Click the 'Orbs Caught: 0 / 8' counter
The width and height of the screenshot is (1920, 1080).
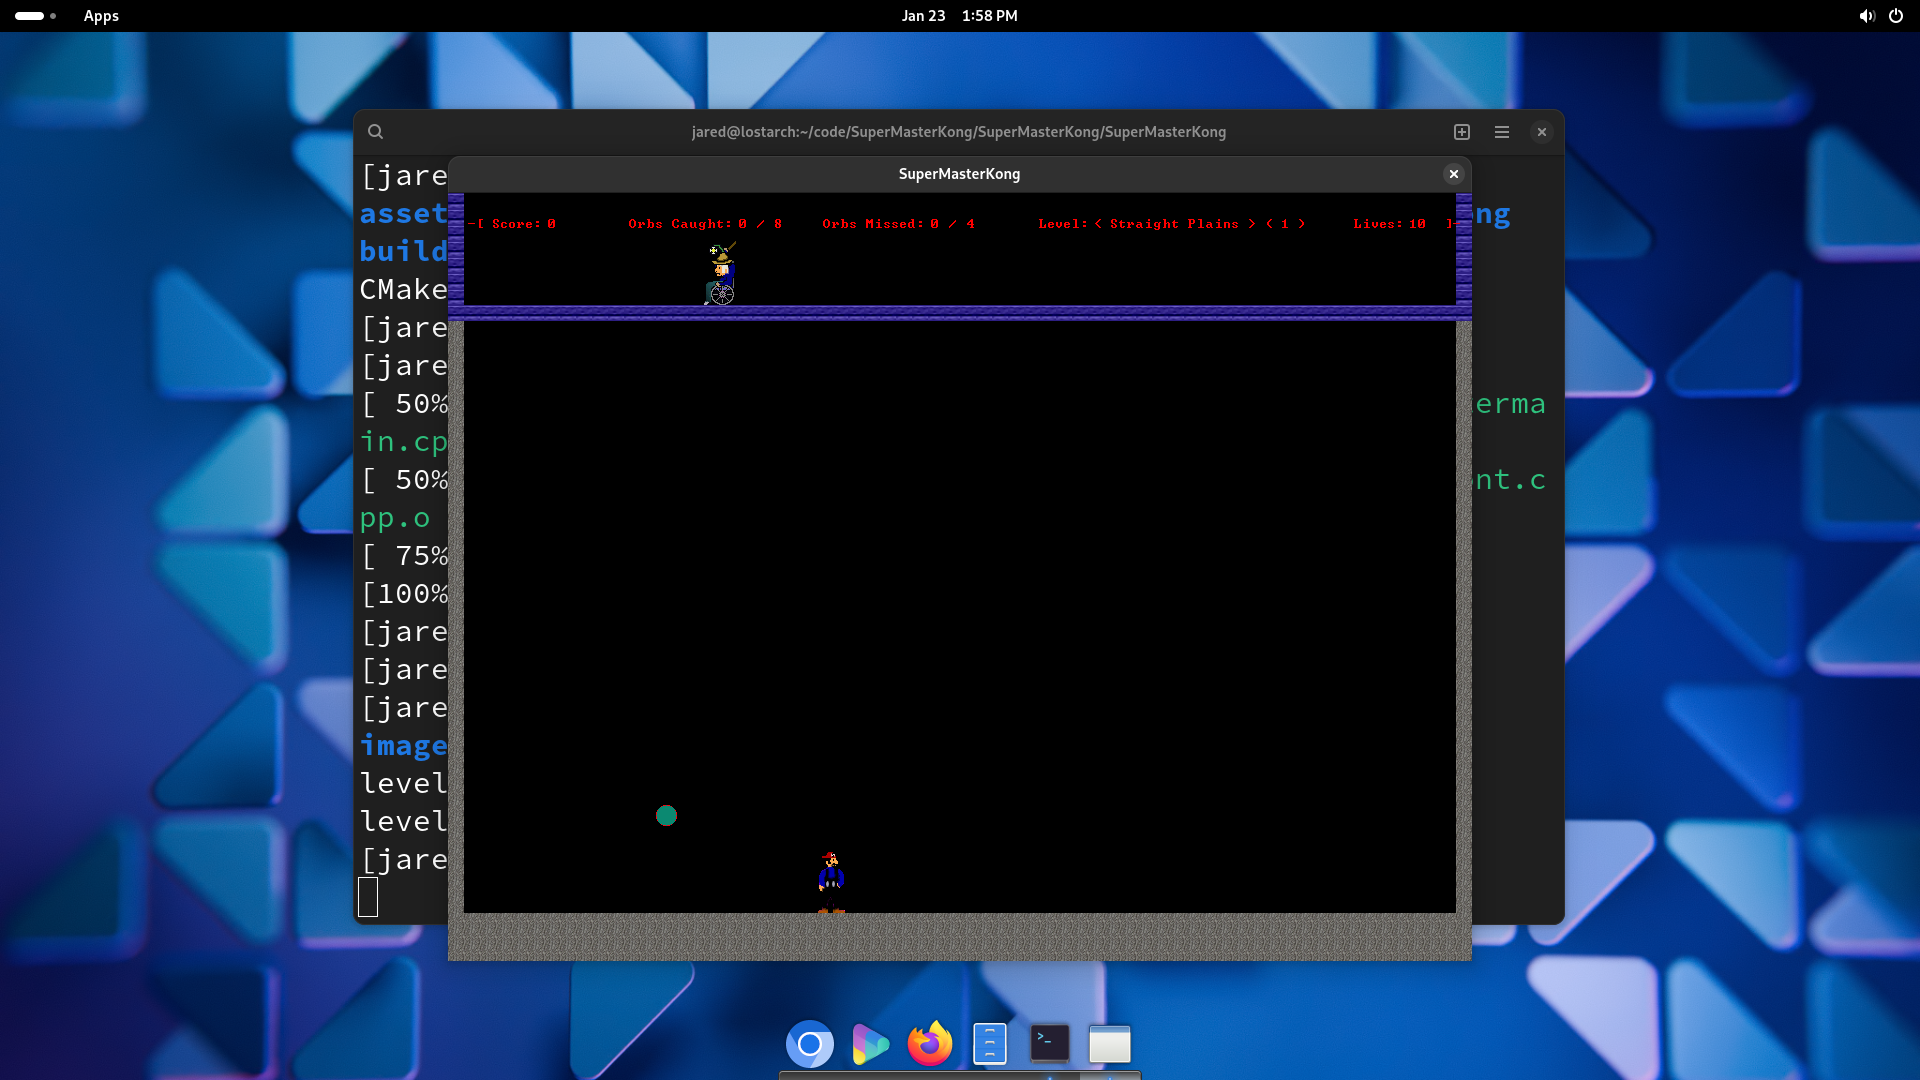[x=705, y=224]
